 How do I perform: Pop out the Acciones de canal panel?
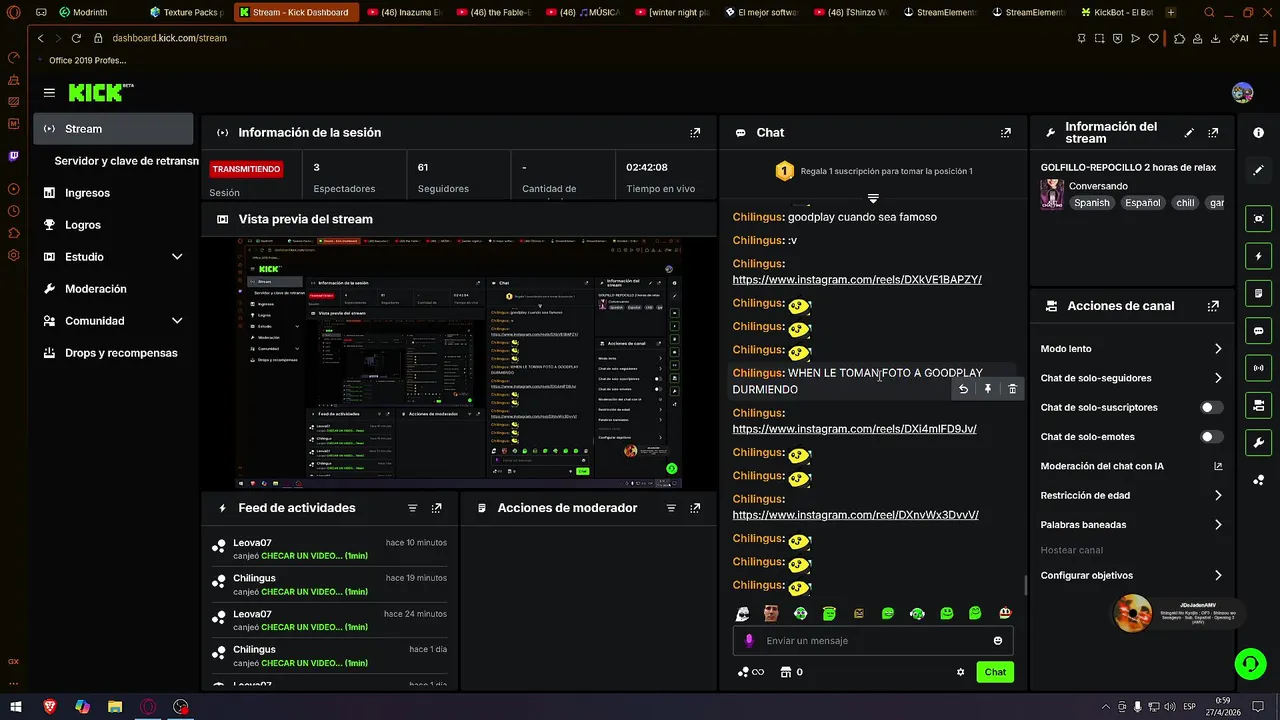(x=1213, y=306)
